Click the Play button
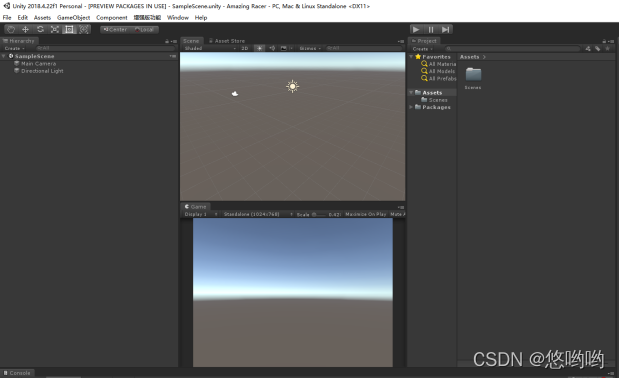620x379 pixels. [x=416, y=30]
